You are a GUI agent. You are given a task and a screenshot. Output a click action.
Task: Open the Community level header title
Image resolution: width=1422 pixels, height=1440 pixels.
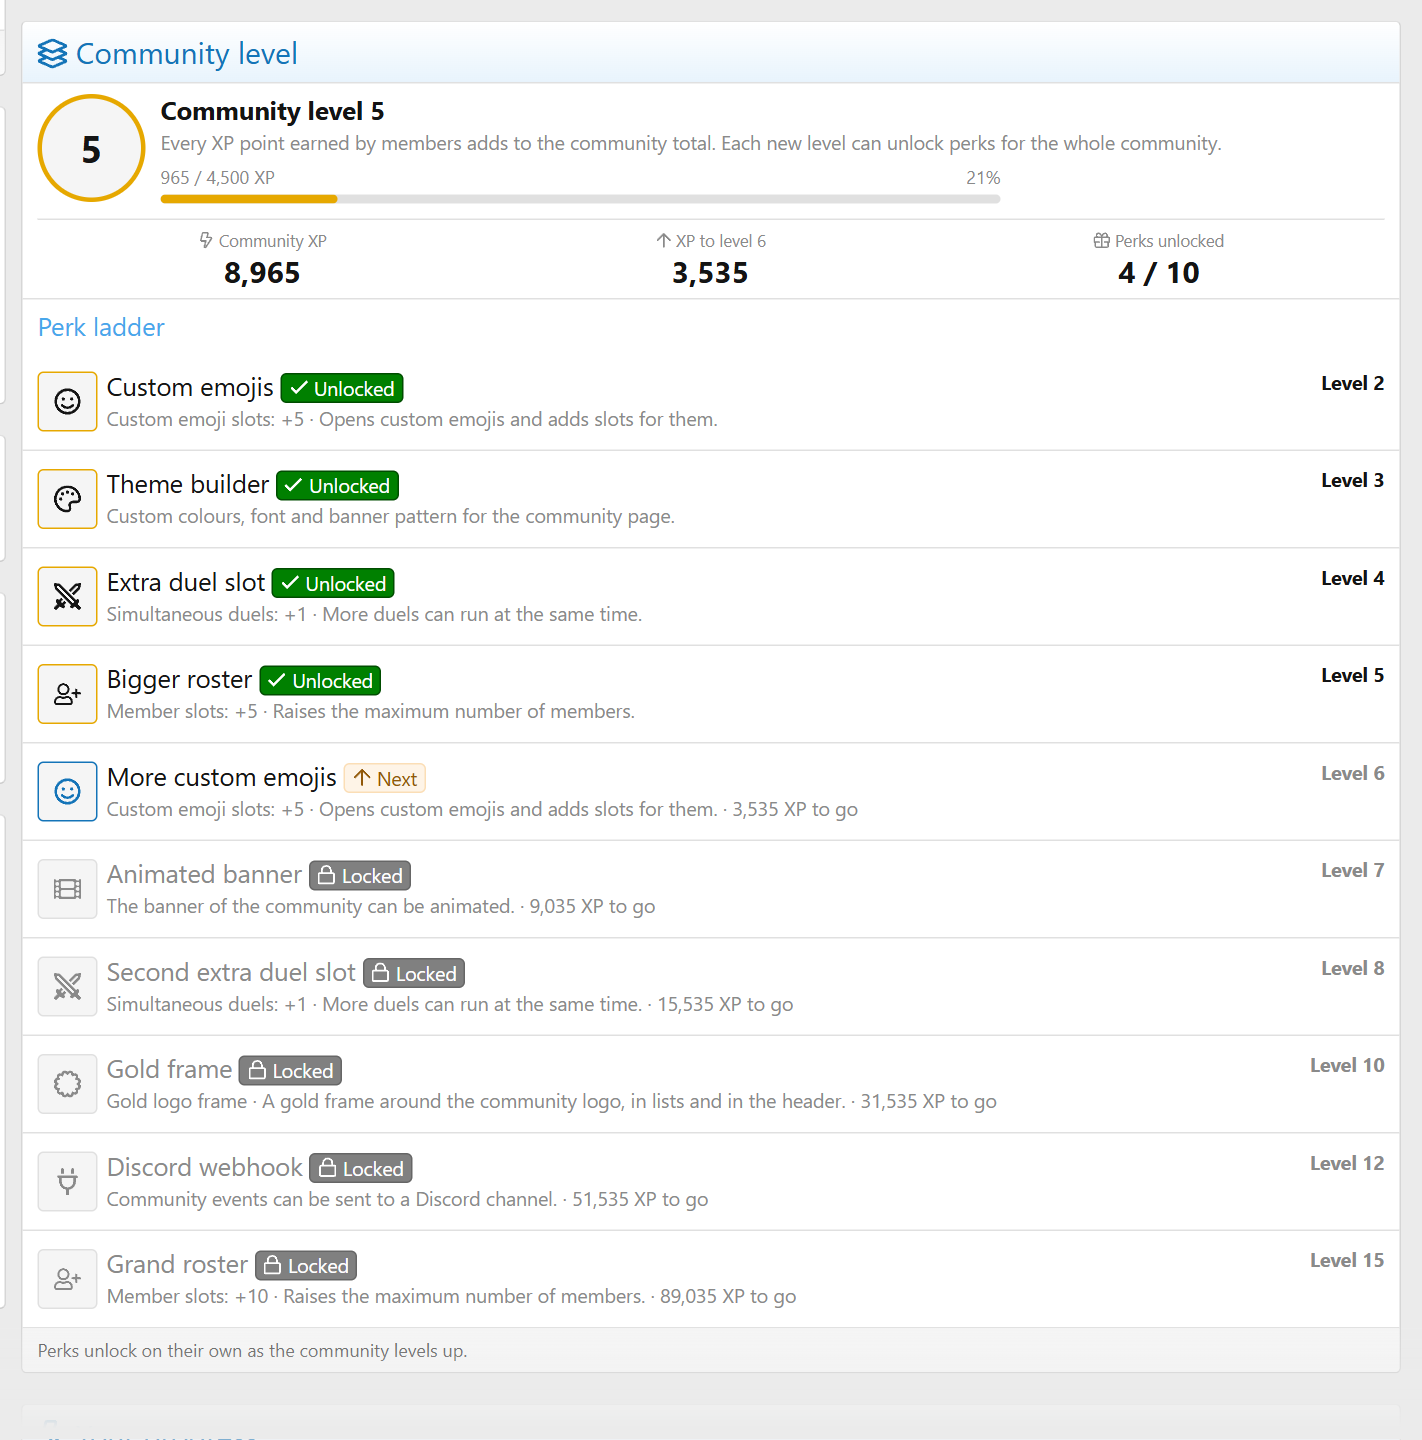pyautogui.click(x=187, y=54)
